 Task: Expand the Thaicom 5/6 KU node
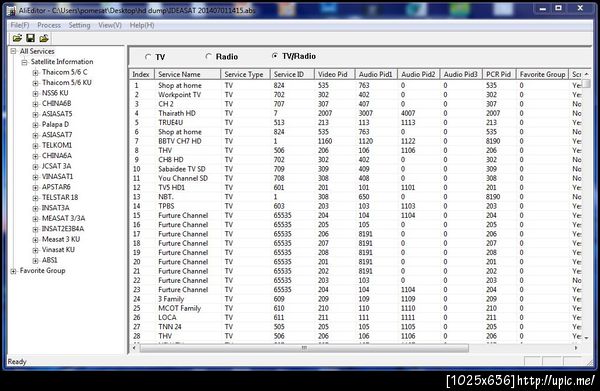point(35,83)
